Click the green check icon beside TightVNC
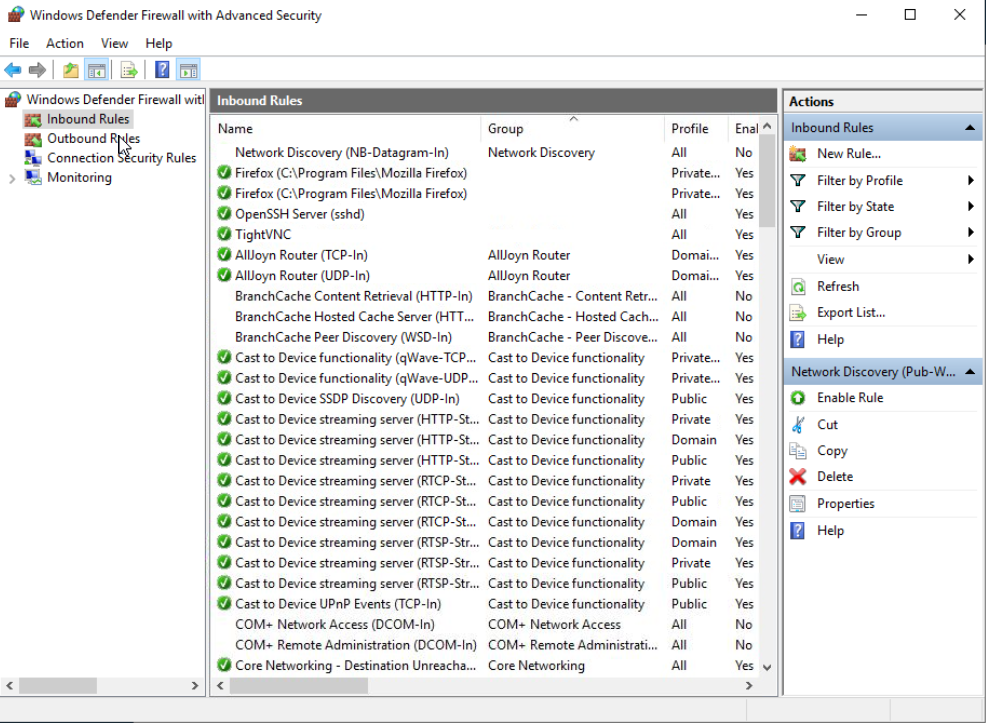Viewport: 986px width, 723px height. pos(224,235)
